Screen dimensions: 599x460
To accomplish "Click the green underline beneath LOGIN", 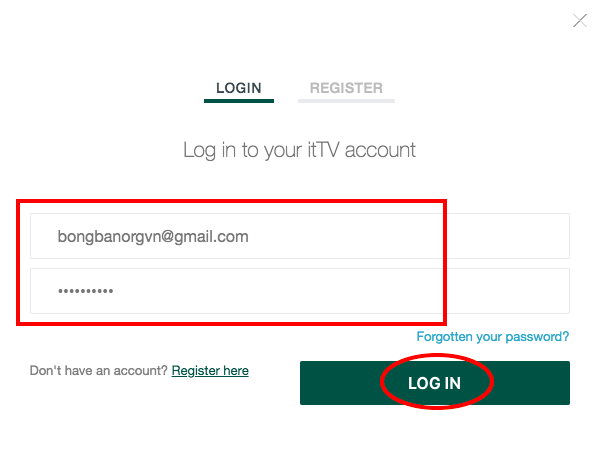I will coord(239,101).
